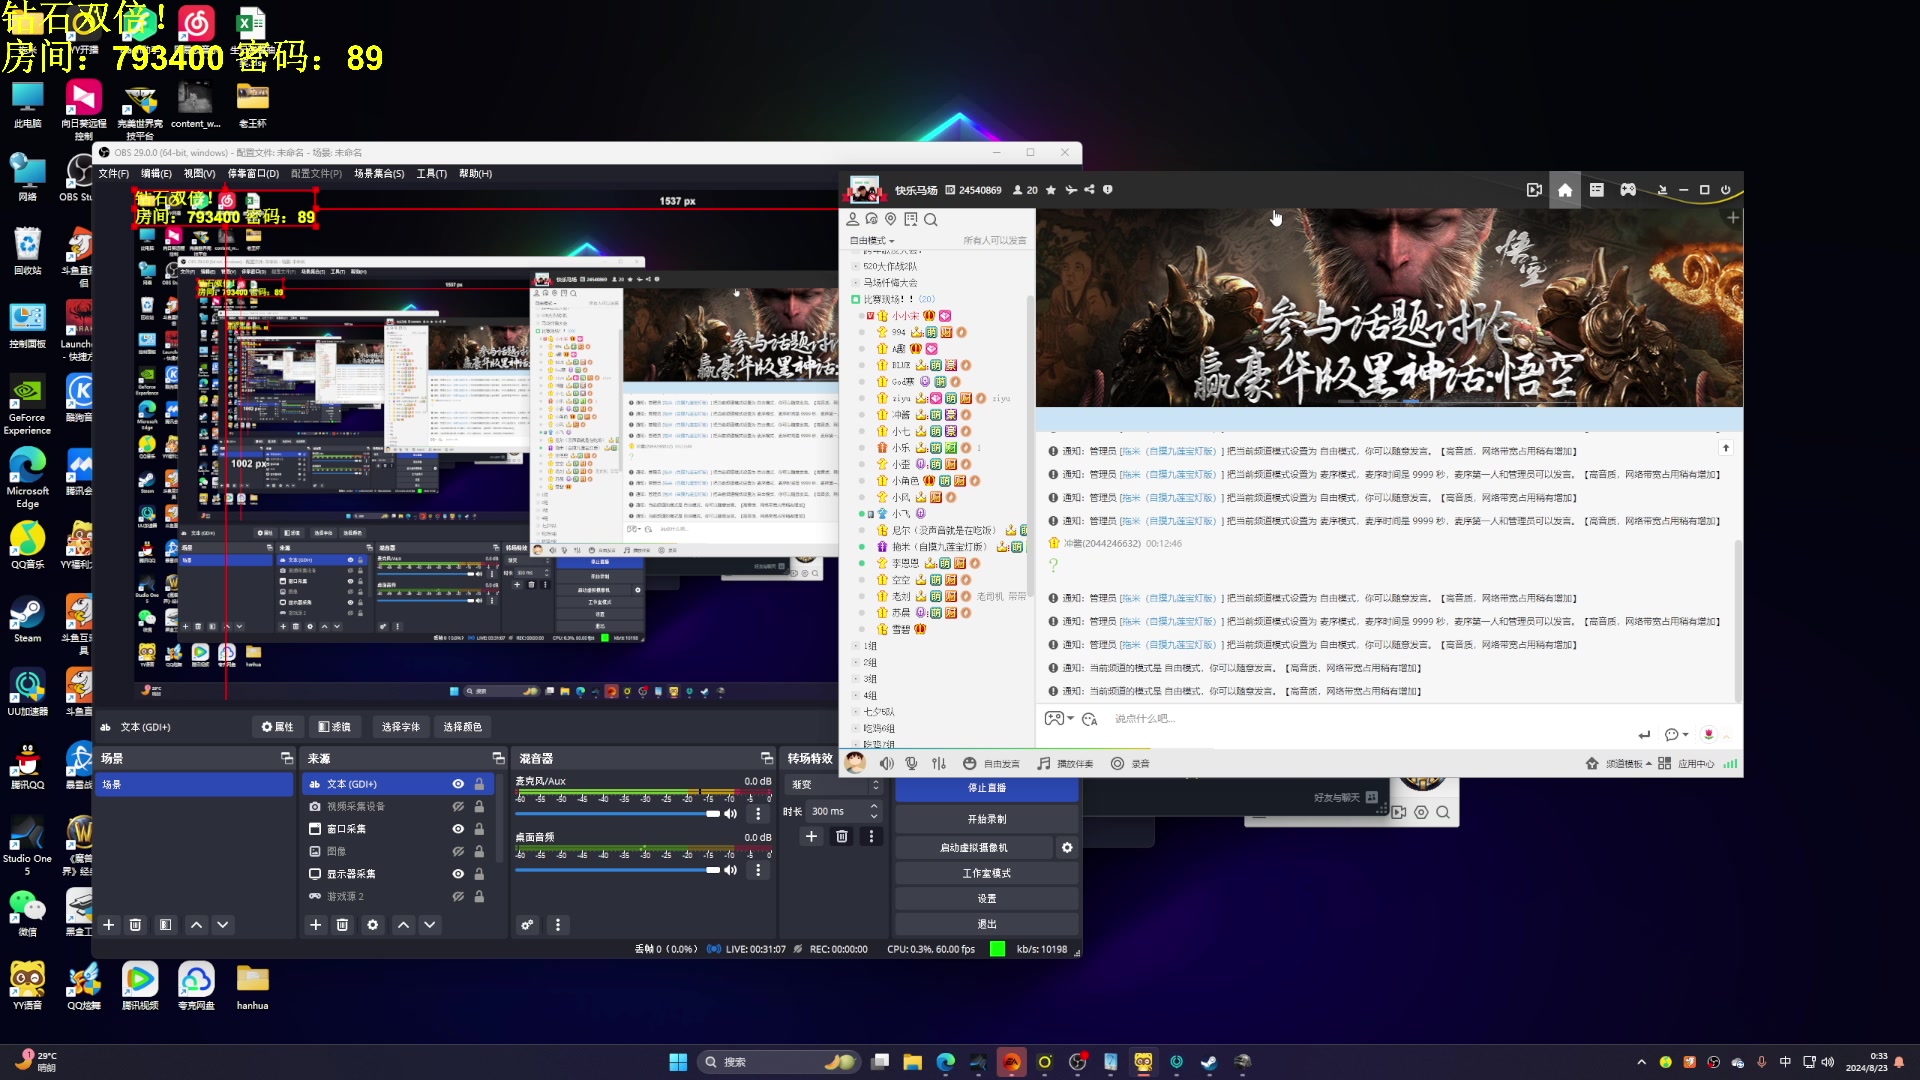
Task: Open 频道模板 dropdown in YY bottom bar
Action: [x=1619, y=764]
